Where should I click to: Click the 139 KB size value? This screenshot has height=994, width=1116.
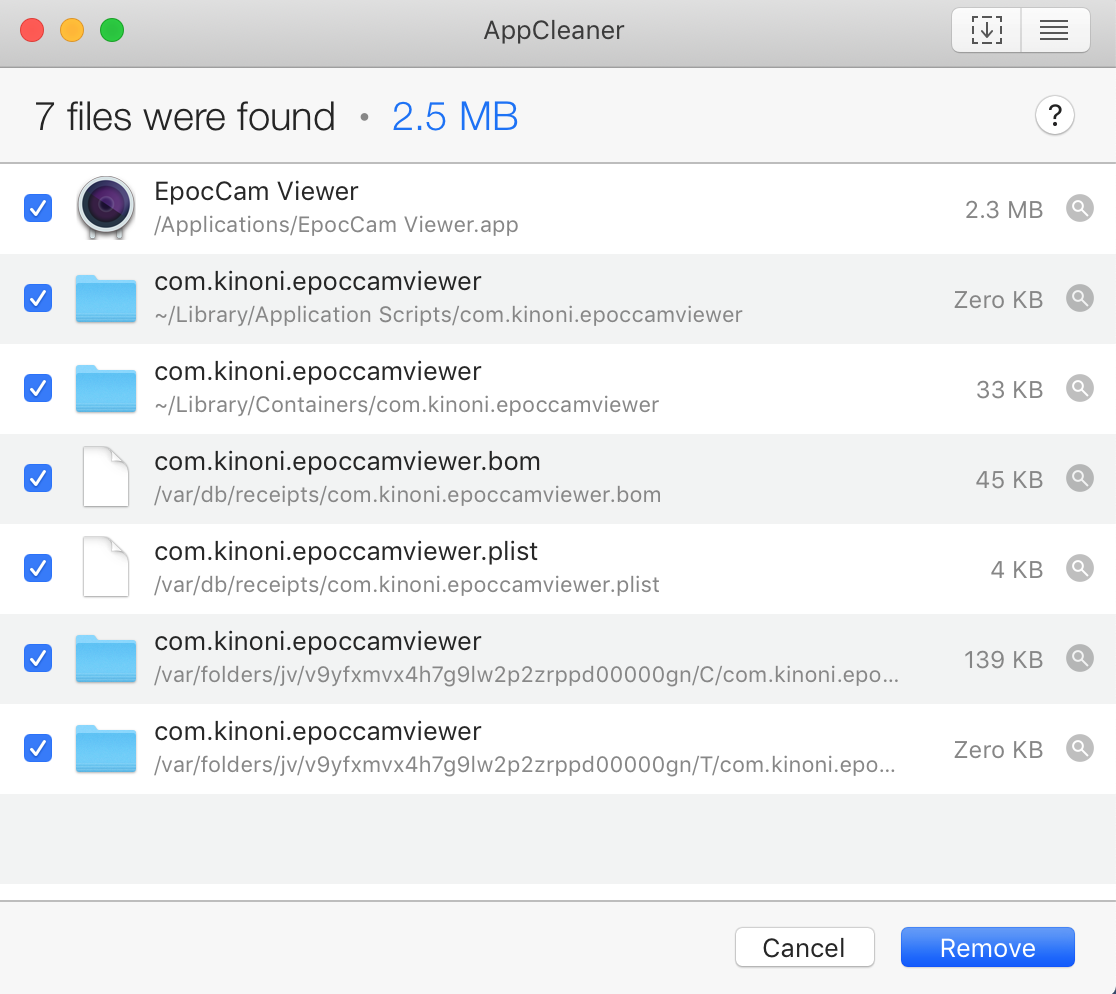tap(1004, 660)
